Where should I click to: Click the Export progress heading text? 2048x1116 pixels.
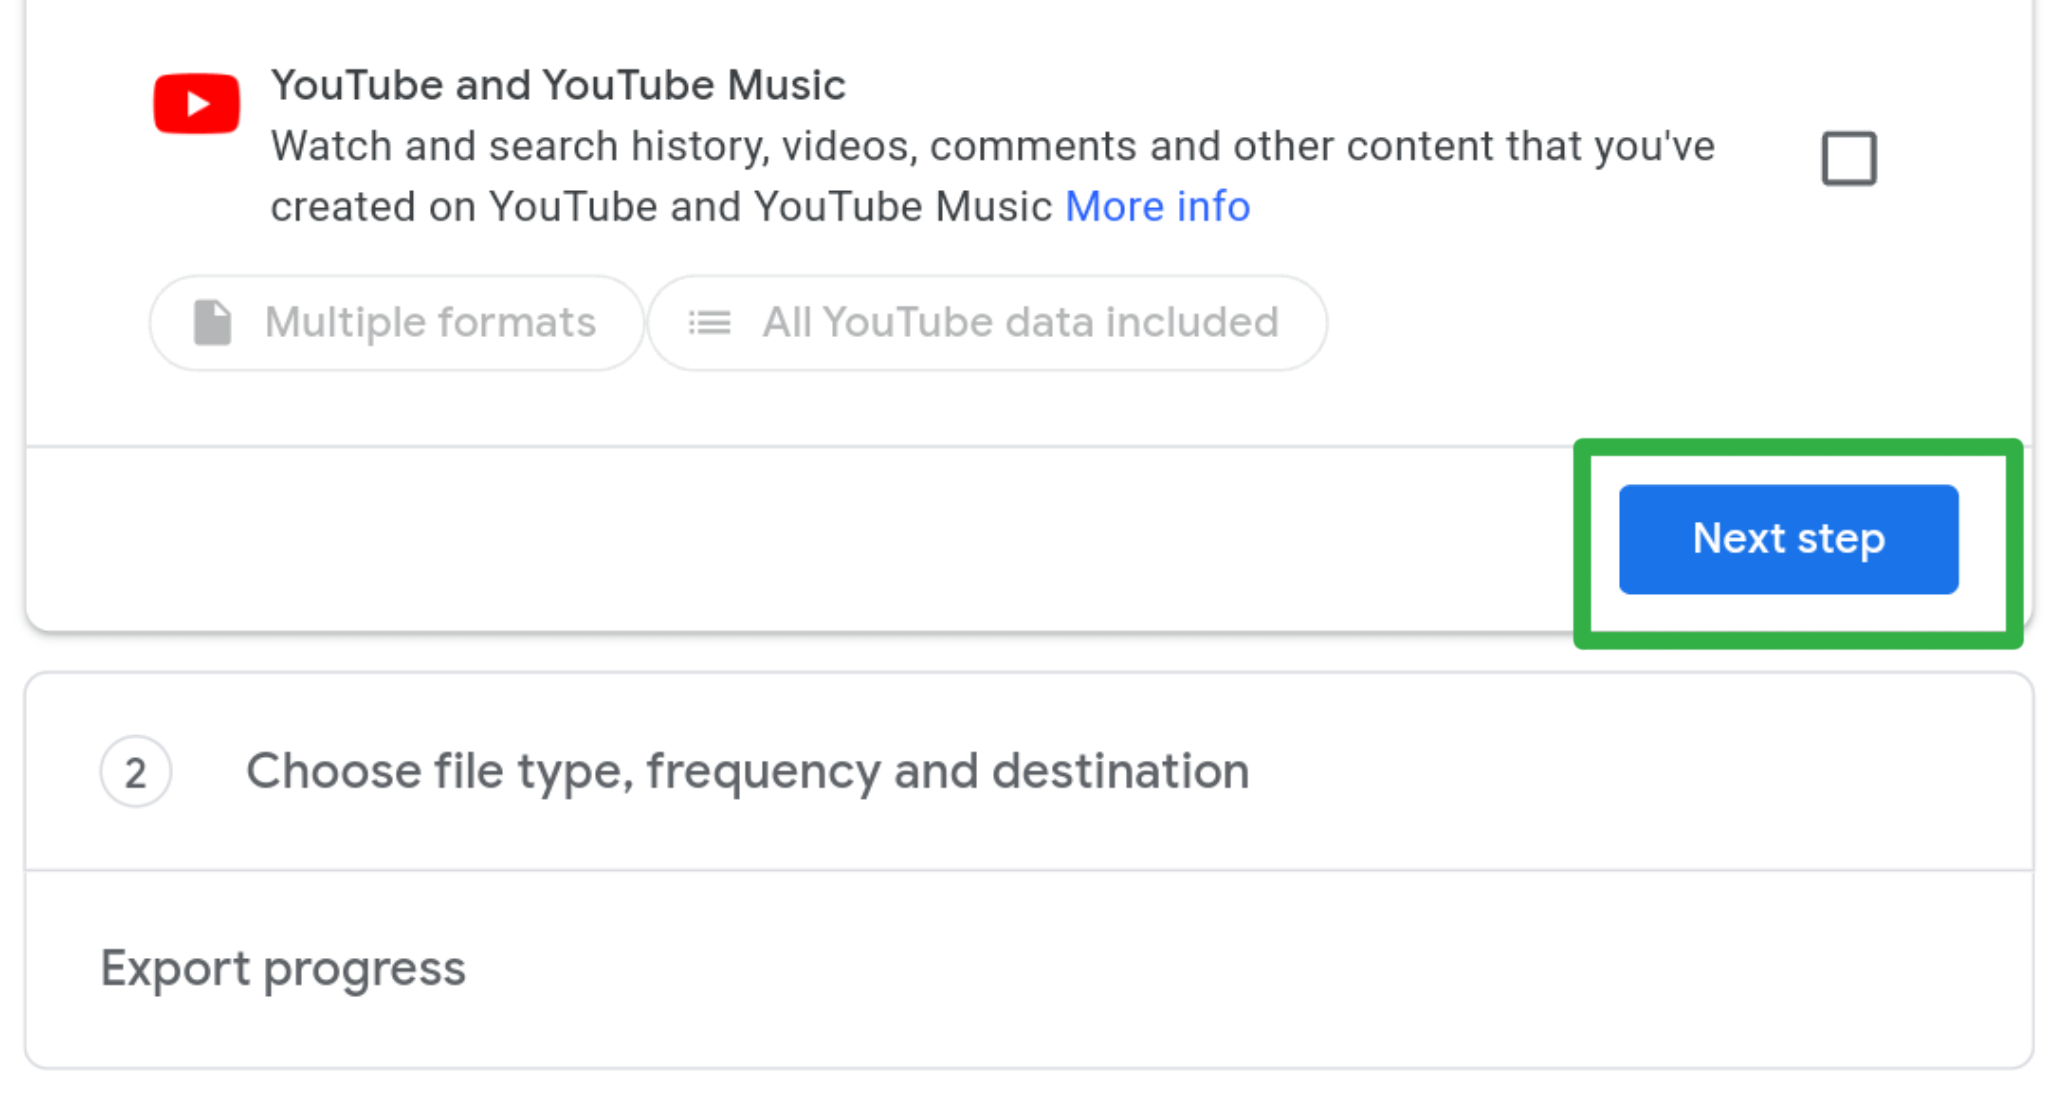[283, 968]
